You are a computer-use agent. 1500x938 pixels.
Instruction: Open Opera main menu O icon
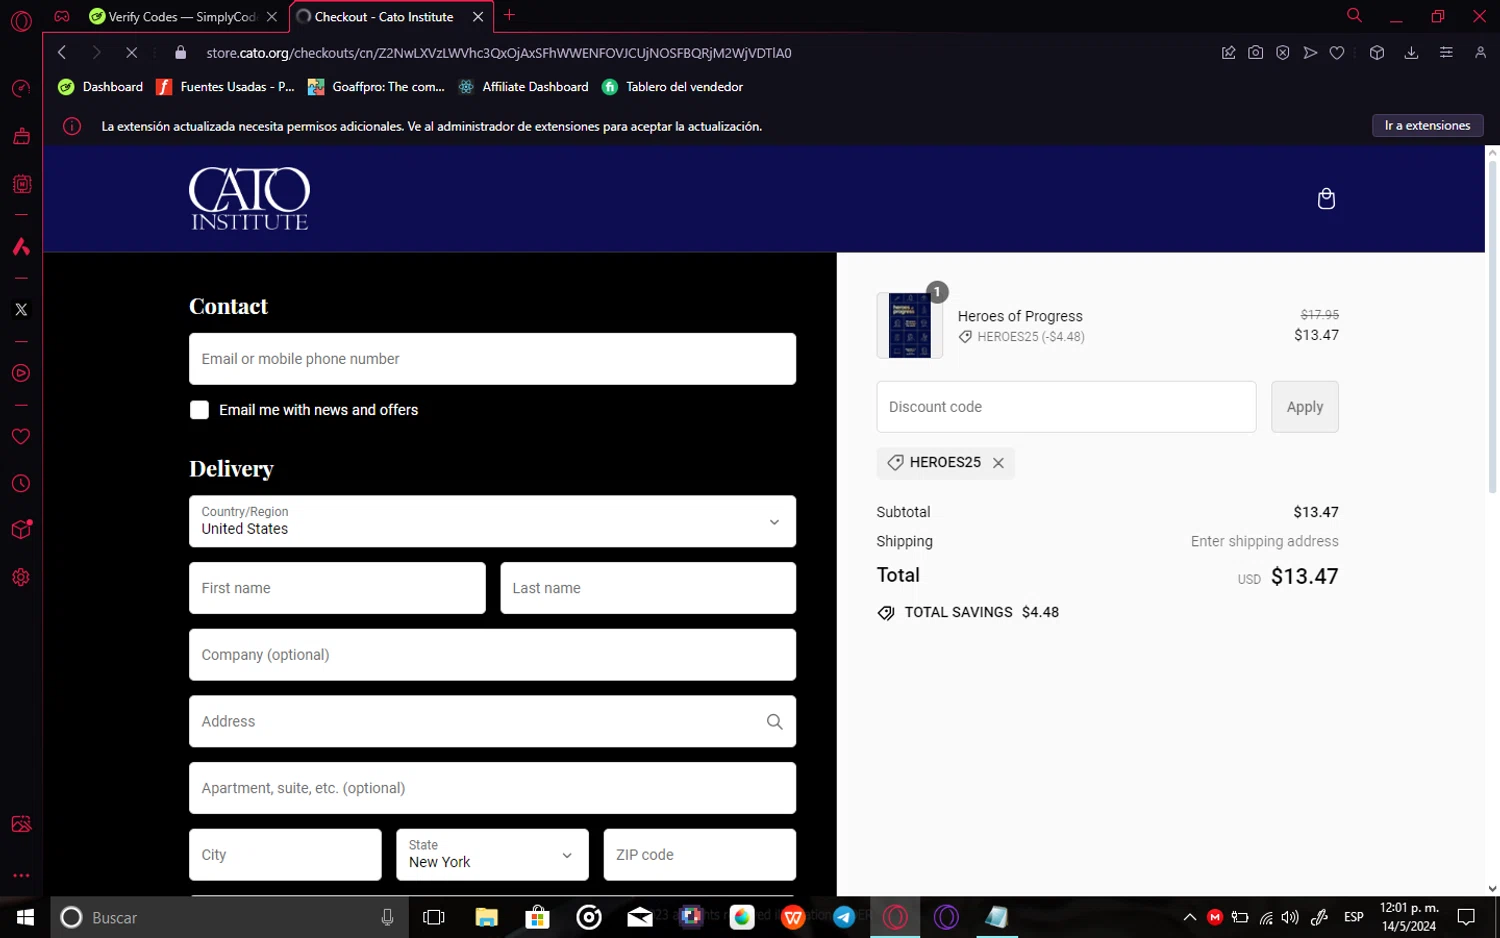tap(21, 21)
